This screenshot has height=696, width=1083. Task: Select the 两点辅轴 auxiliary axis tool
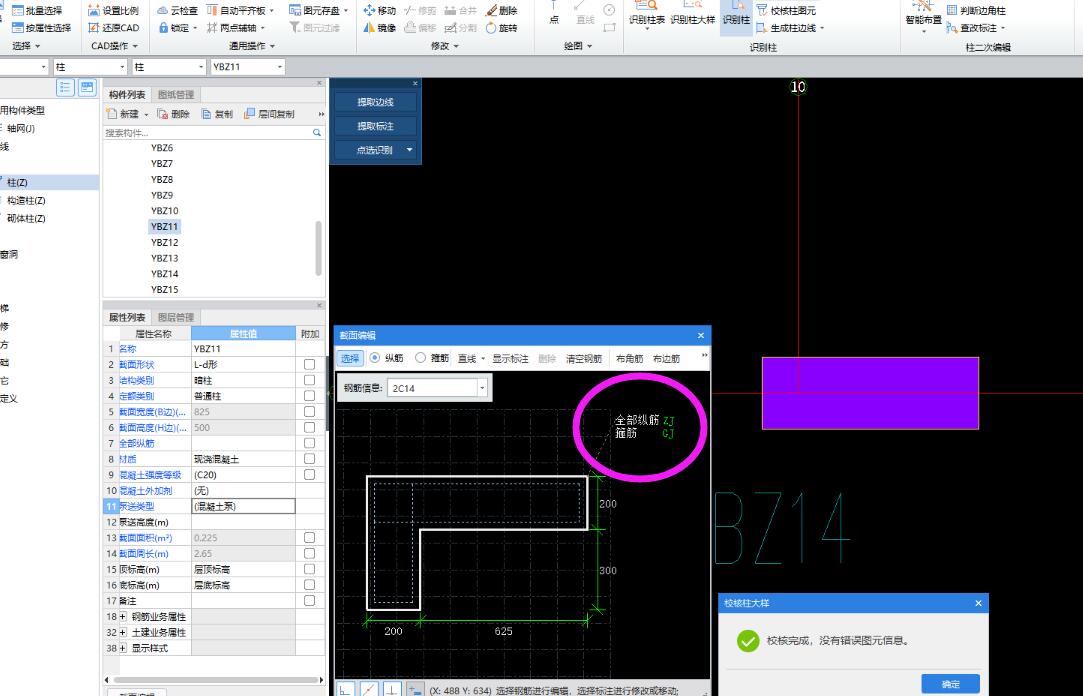pos(236,28)
